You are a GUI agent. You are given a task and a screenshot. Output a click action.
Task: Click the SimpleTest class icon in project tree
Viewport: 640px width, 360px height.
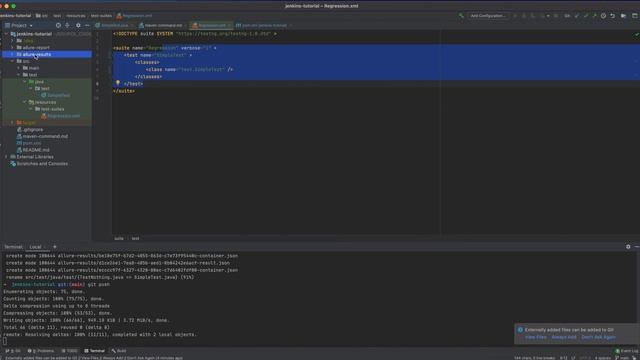pos(44,95)
